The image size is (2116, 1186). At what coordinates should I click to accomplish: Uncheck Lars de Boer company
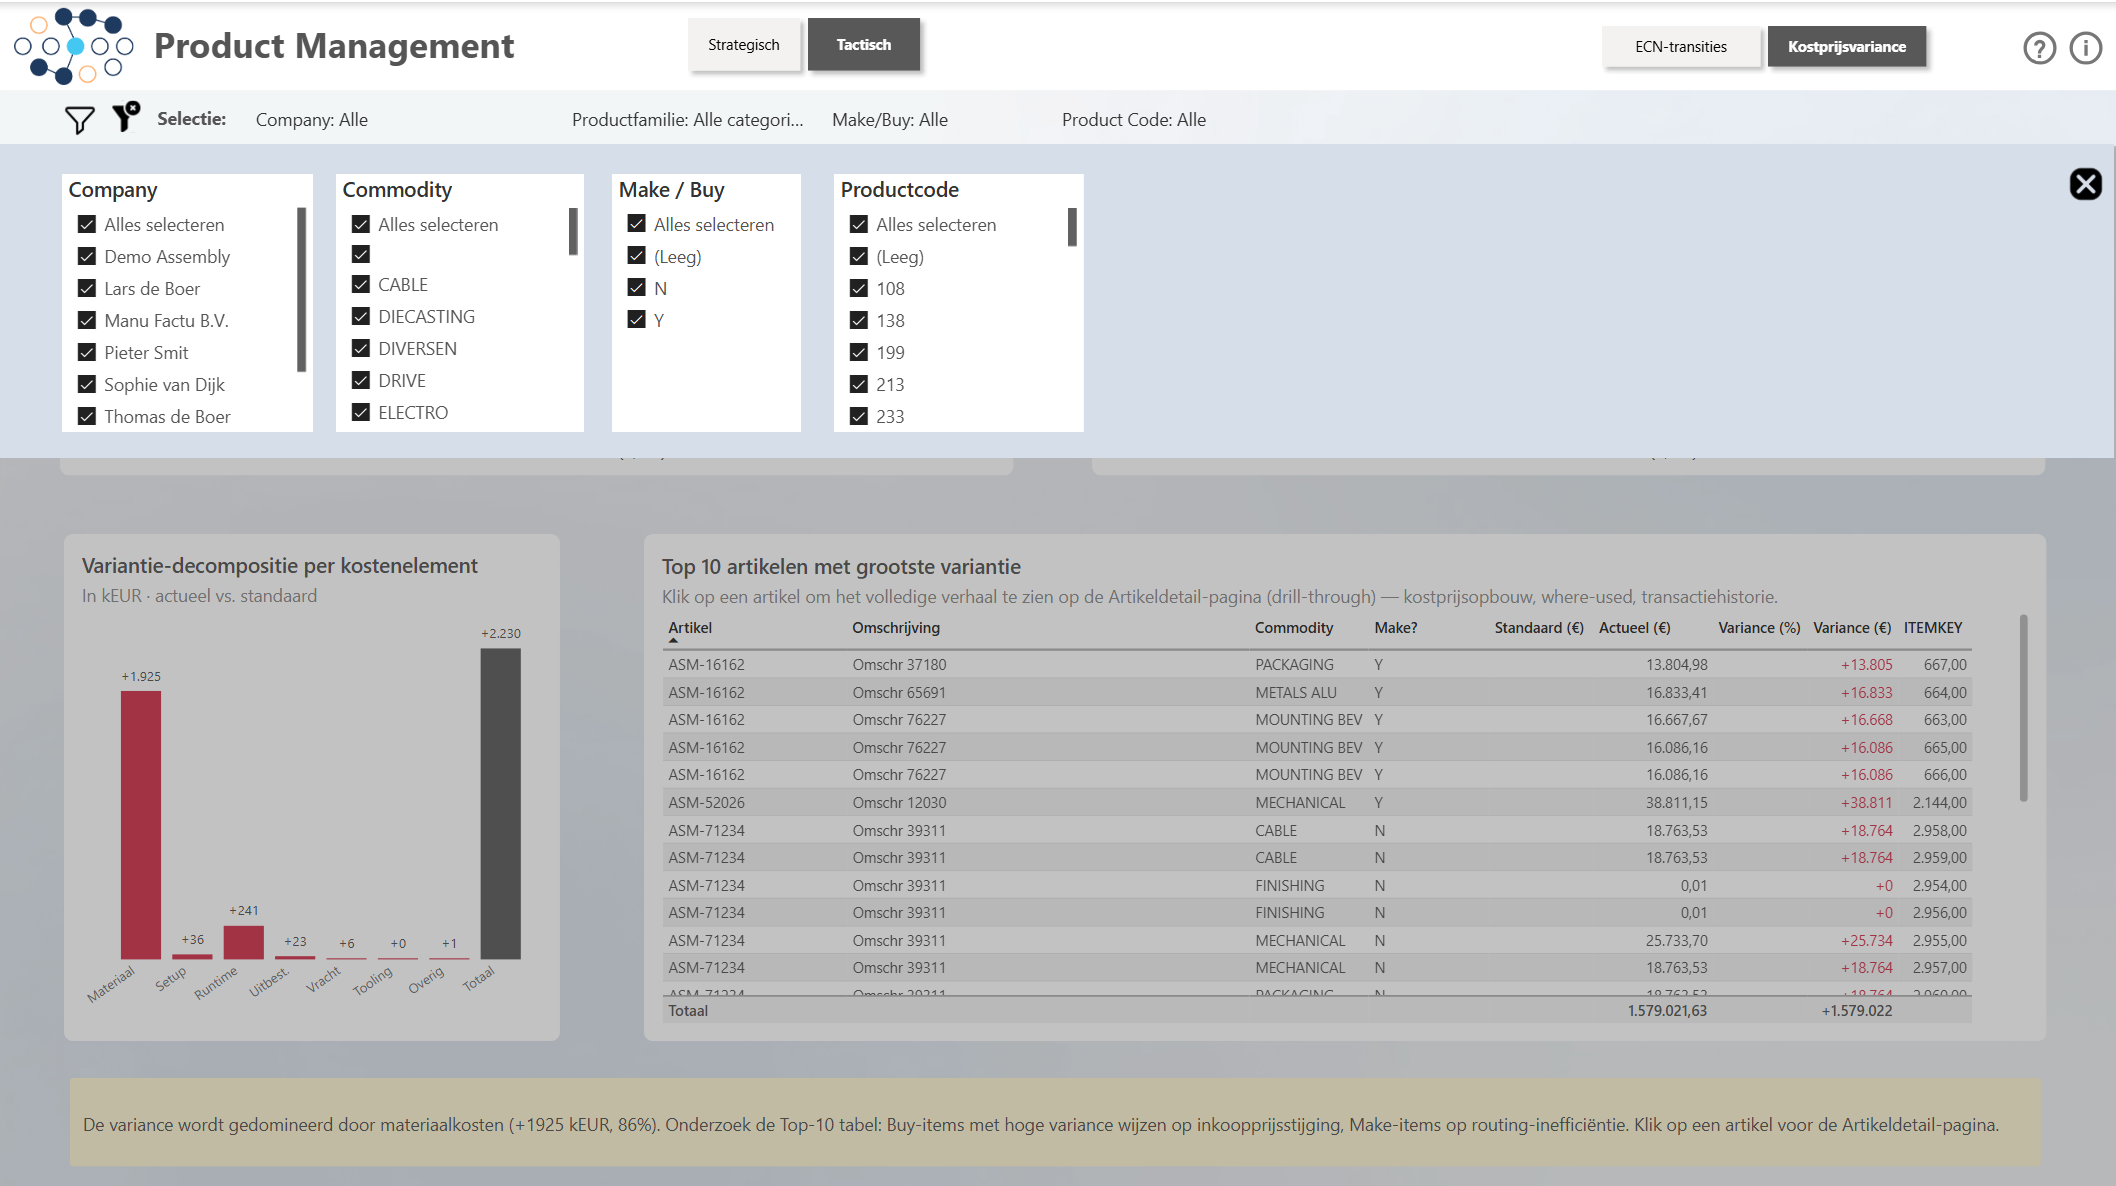(x=87, y=289)
